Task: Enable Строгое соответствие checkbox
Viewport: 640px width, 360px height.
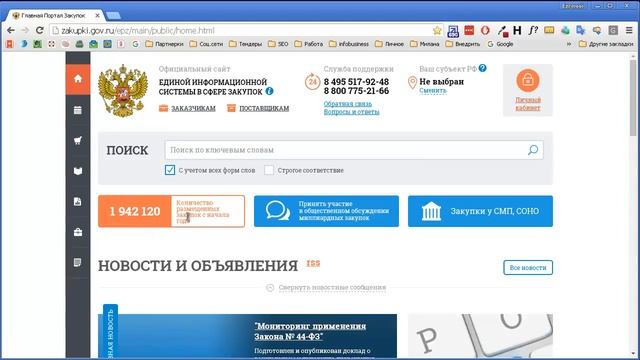Action: coord(269,170)
